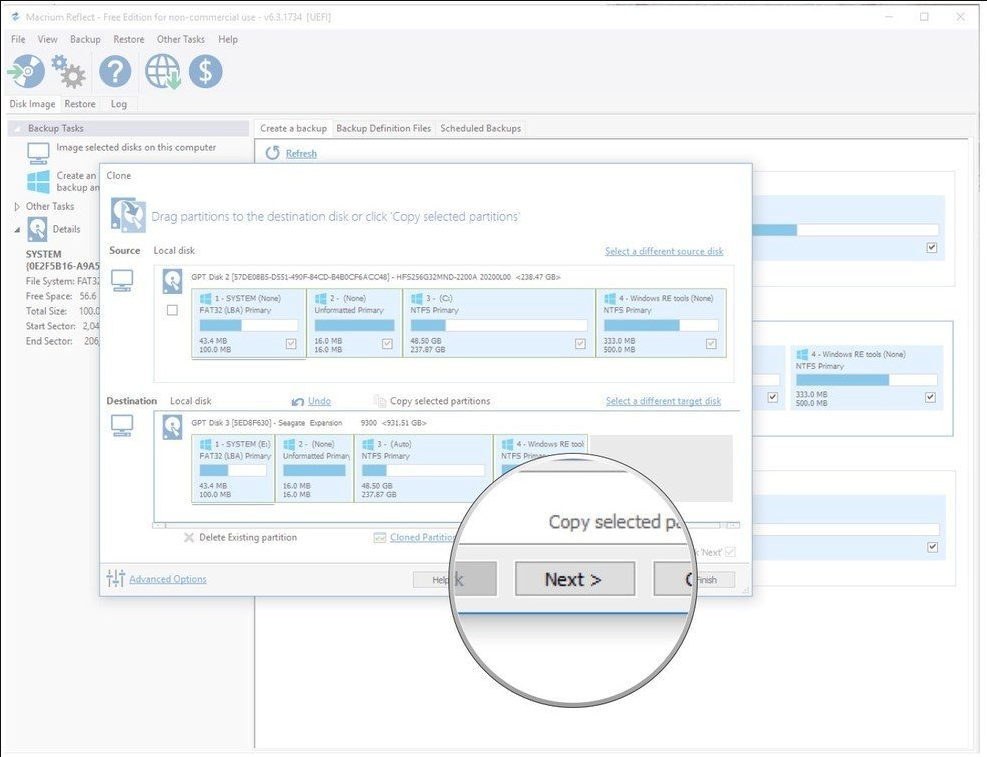Open the Help menu in the menu bar
This screenshot has width=987, height=757.
[228, 39]
